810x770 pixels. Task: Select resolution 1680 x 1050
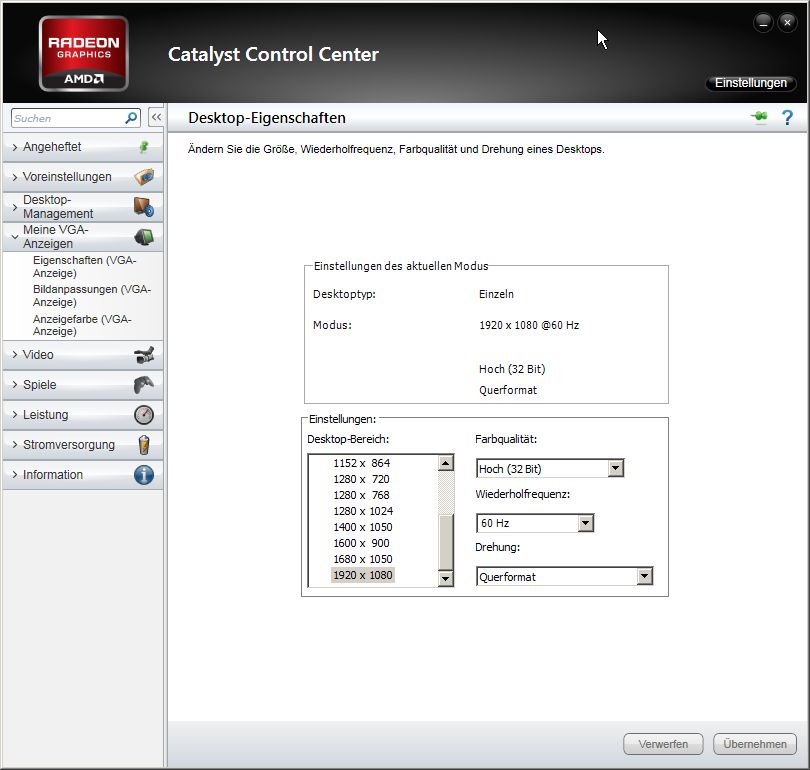363,559
